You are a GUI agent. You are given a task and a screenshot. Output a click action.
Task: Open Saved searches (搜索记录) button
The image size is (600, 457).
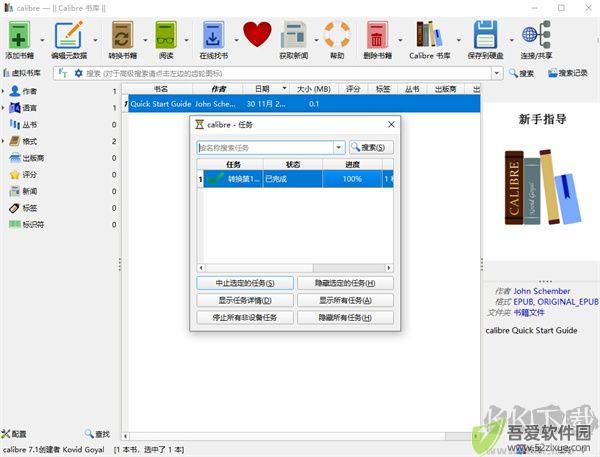(x=568, y=73)
